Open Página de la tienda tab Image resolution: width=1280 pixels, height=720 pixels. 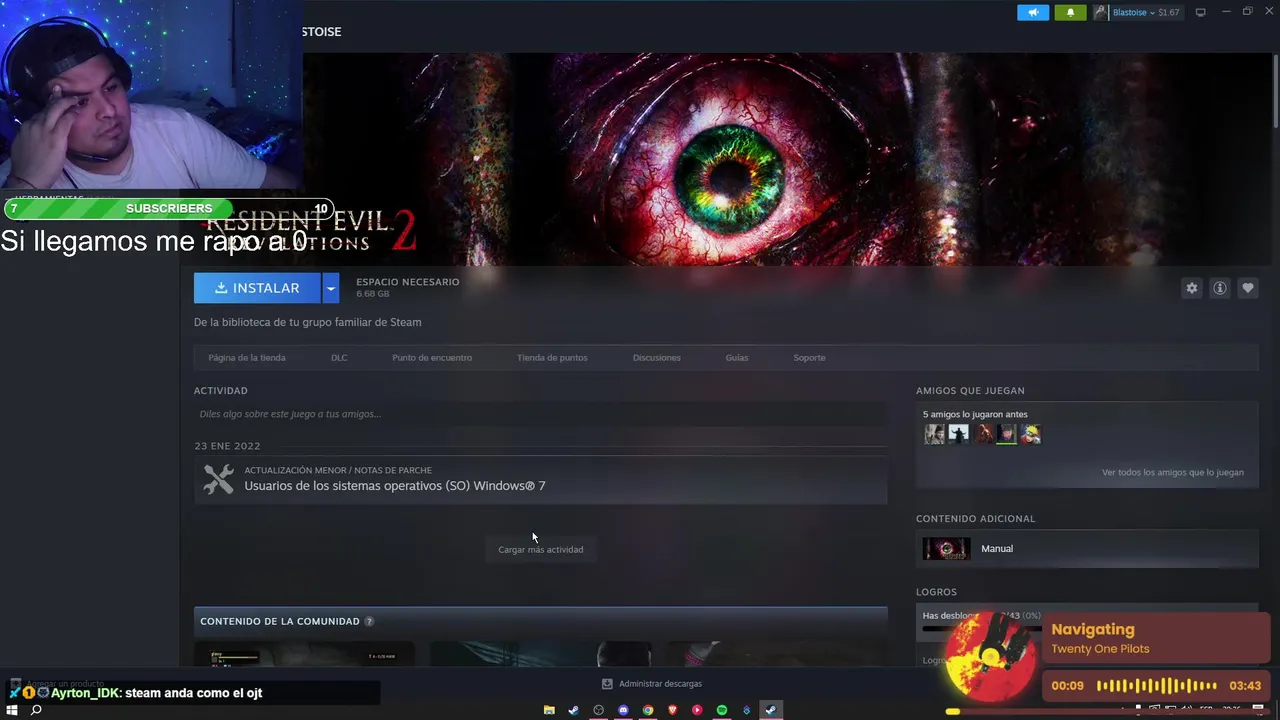click(x=247, y=358)
